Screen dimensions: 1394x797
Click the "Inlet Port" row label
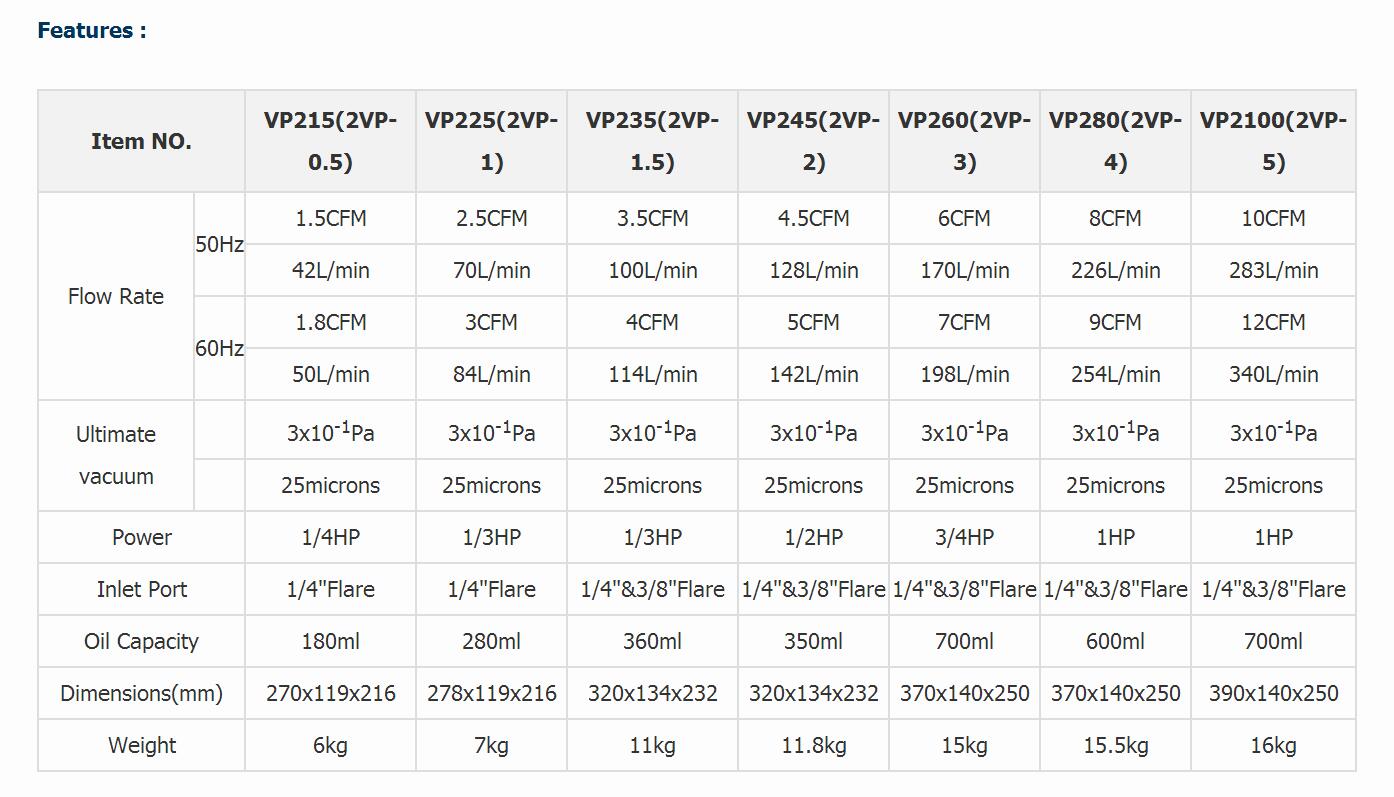pyautogui.click(x=141, y=590)
